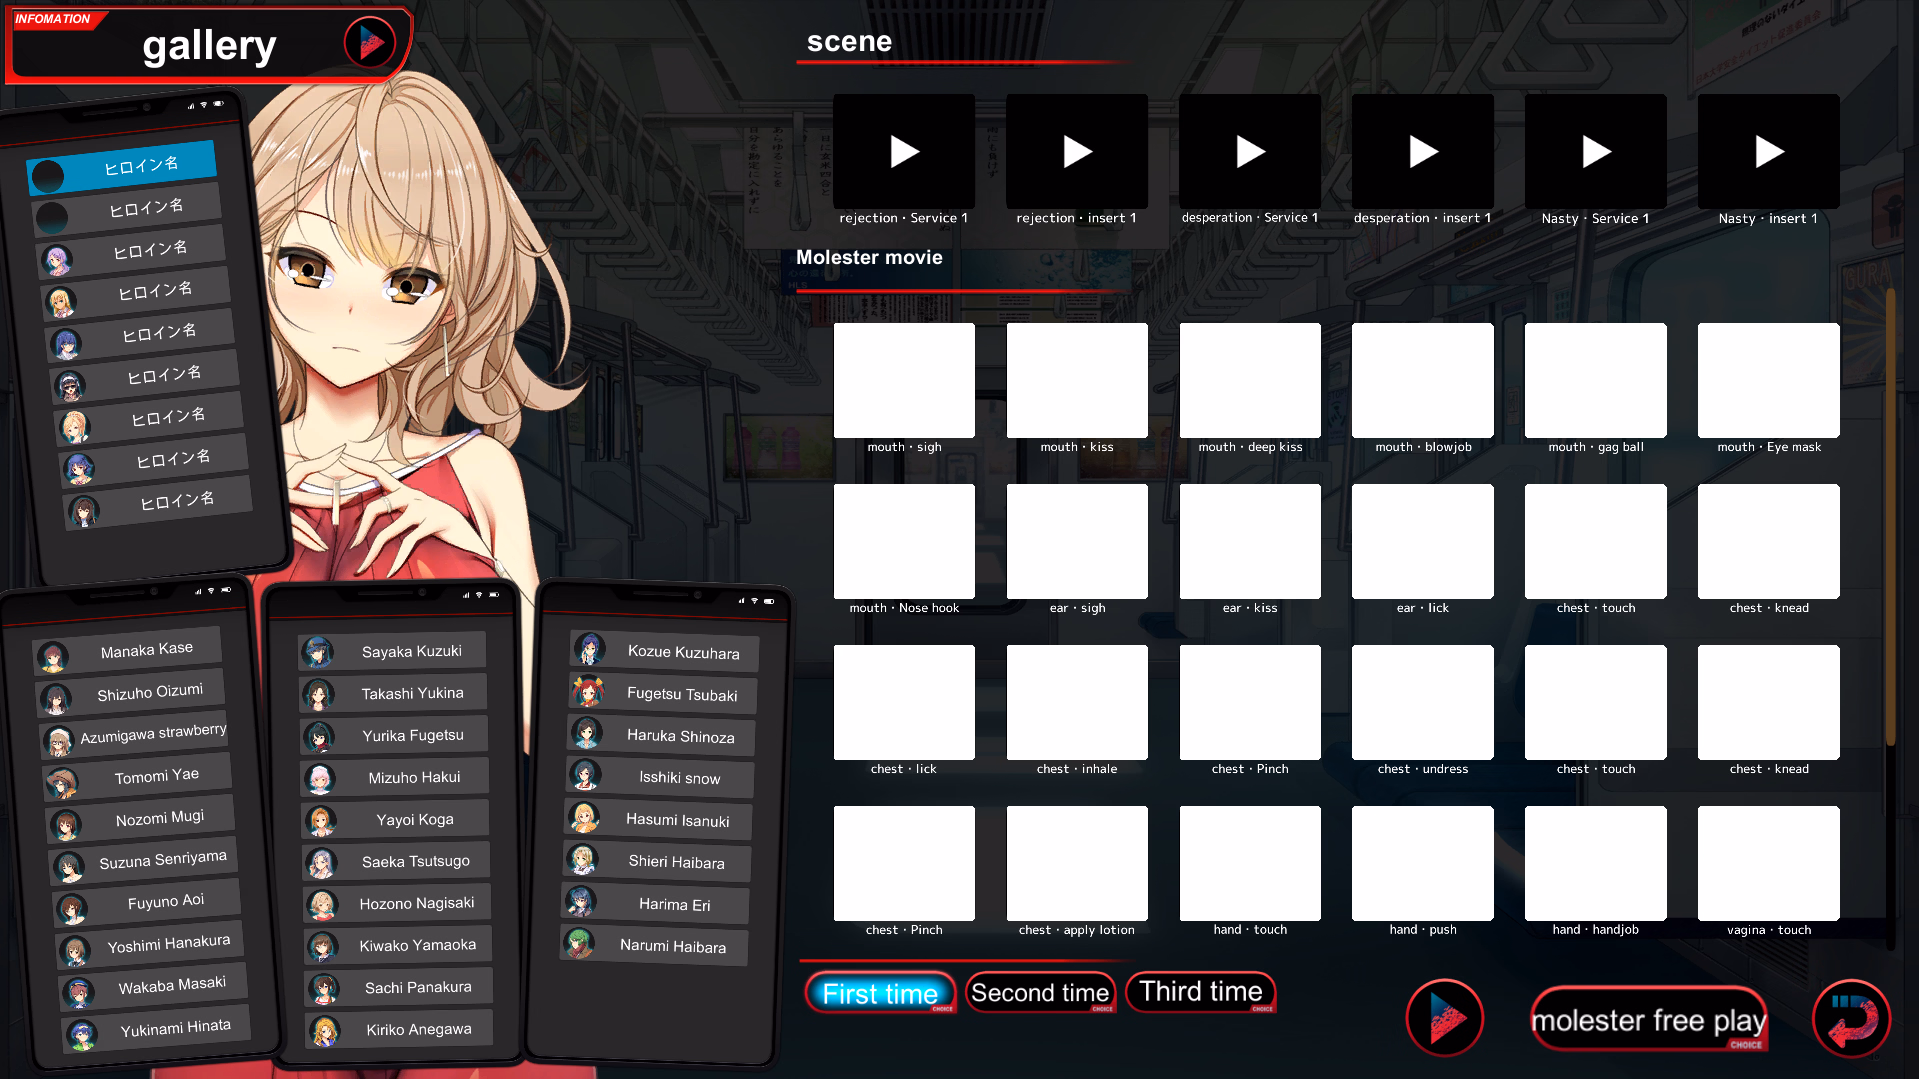The width and height of the screenshot is (1919, 1079).
Task: Click the play icon beside gallery title
Action: [x=369, y=43]
